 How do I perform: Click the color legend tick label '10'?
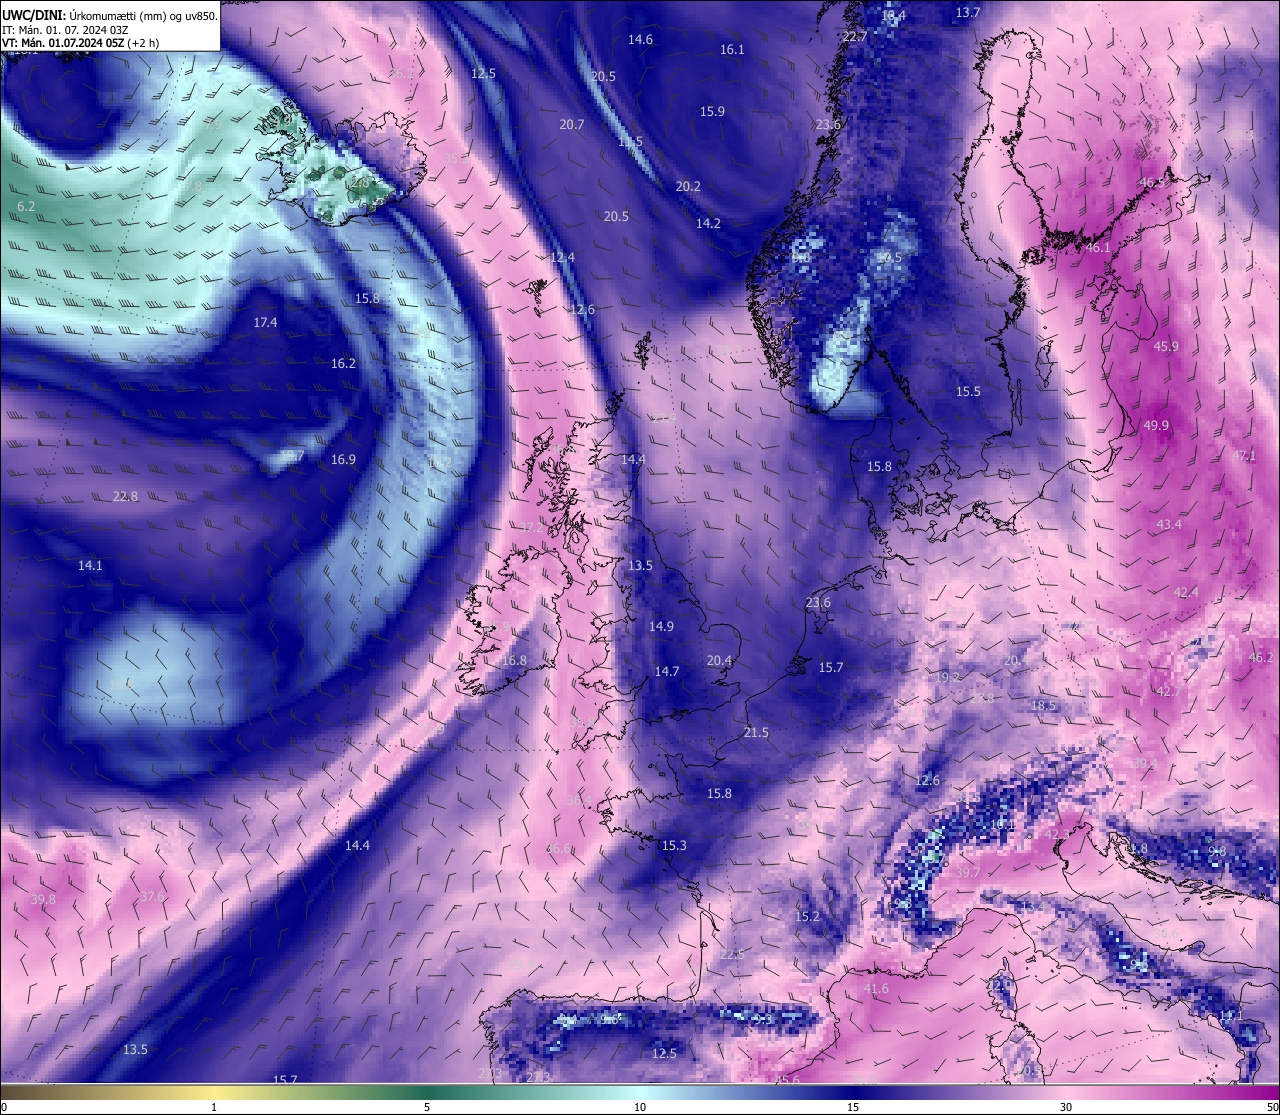click(x=640, y=1107)
